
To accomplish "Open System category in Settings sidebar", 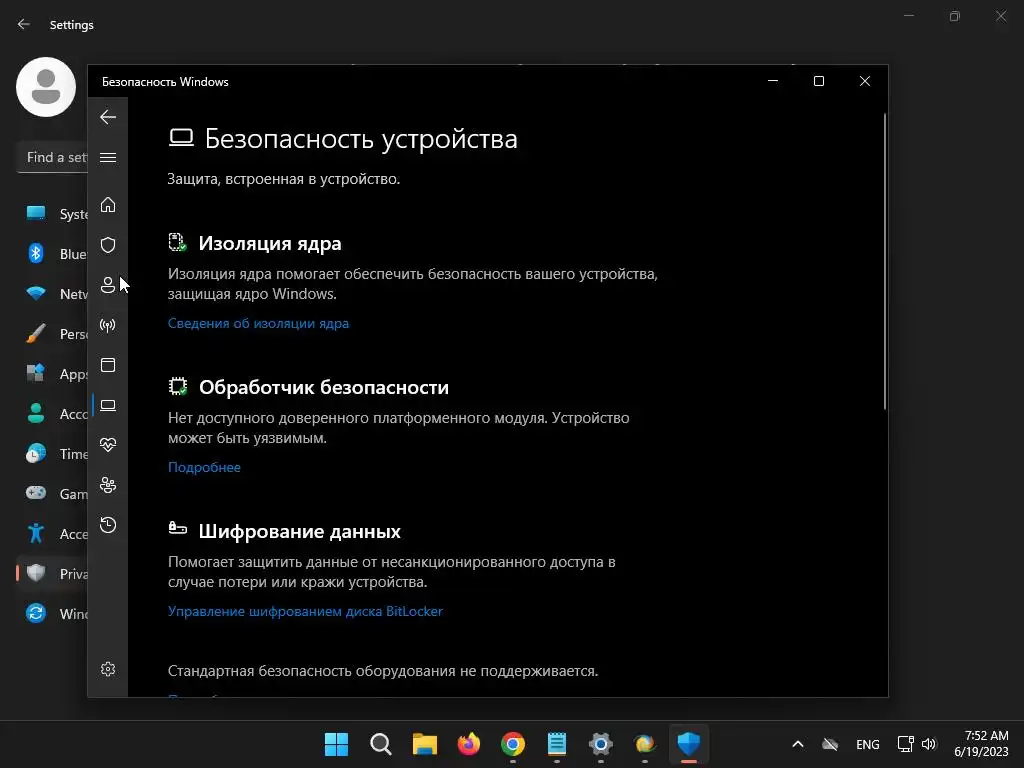I will coord(52,214).
